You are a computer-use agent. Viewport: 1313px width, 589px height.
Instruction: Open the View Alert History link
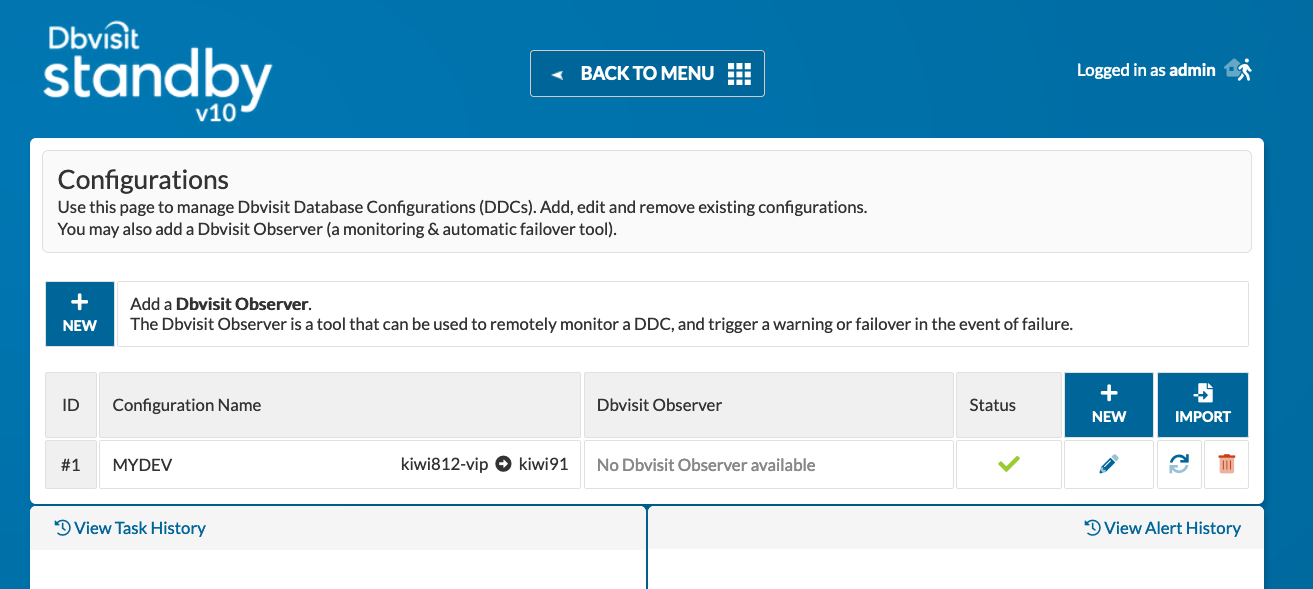[1163, 528]
